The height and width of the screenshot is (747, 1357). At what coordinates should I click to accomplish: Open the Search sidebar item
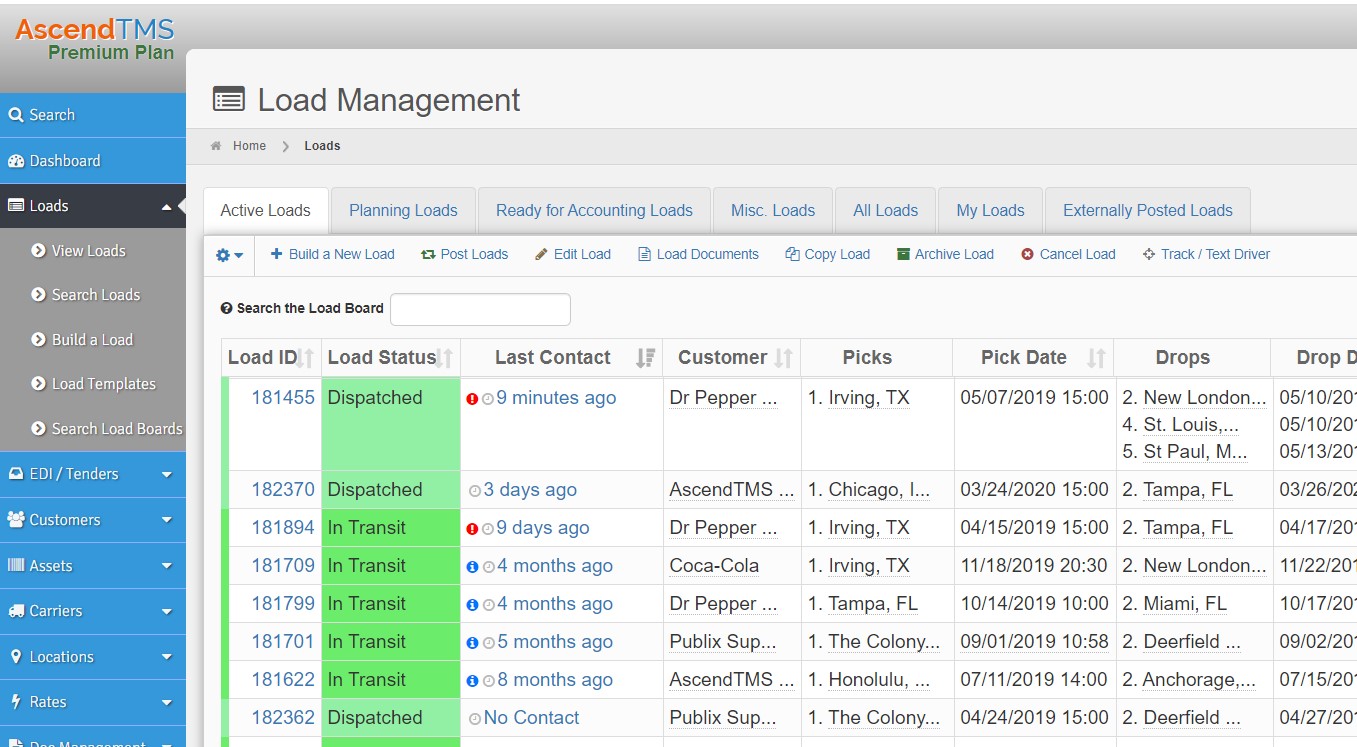pos(92,115)
